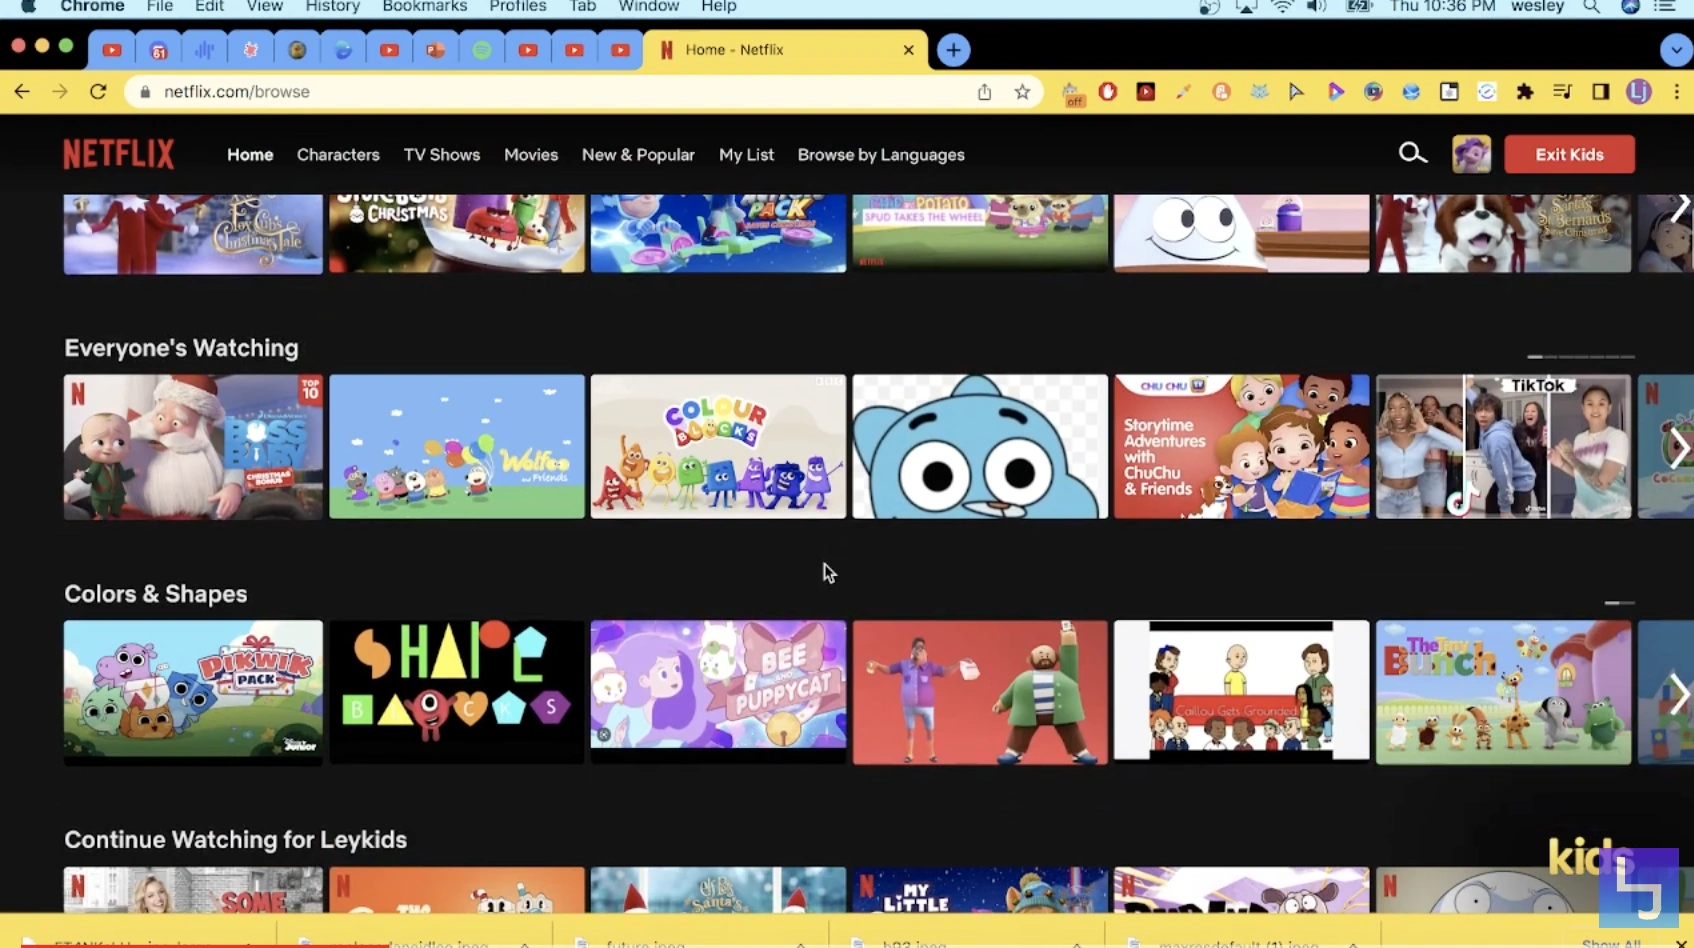The width and height of the screenshot is (1694, 948).
Task: Open the Boss Baby Christmas thumbnail
Action: pos(192,447)
